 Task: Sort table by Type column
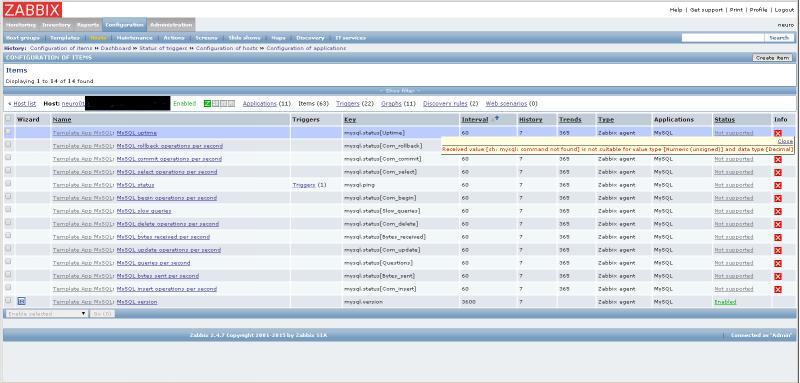pos(606,119)
